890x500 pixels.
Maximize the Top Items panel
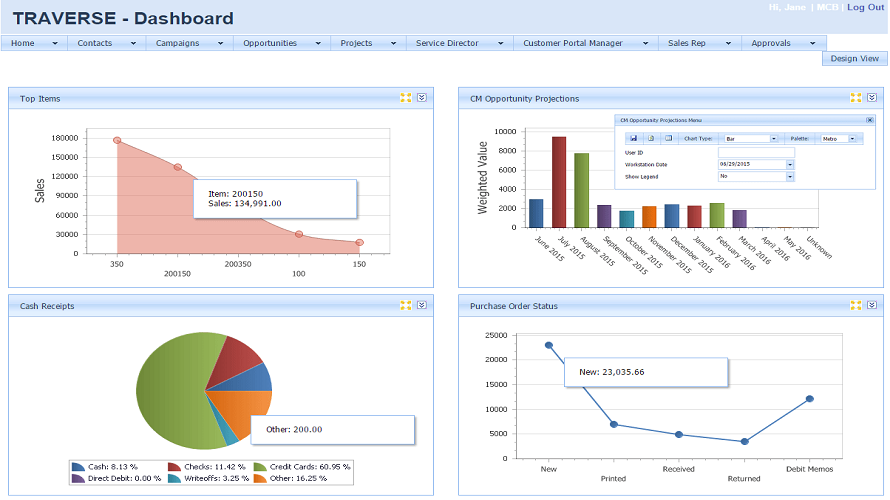point(406,98)
